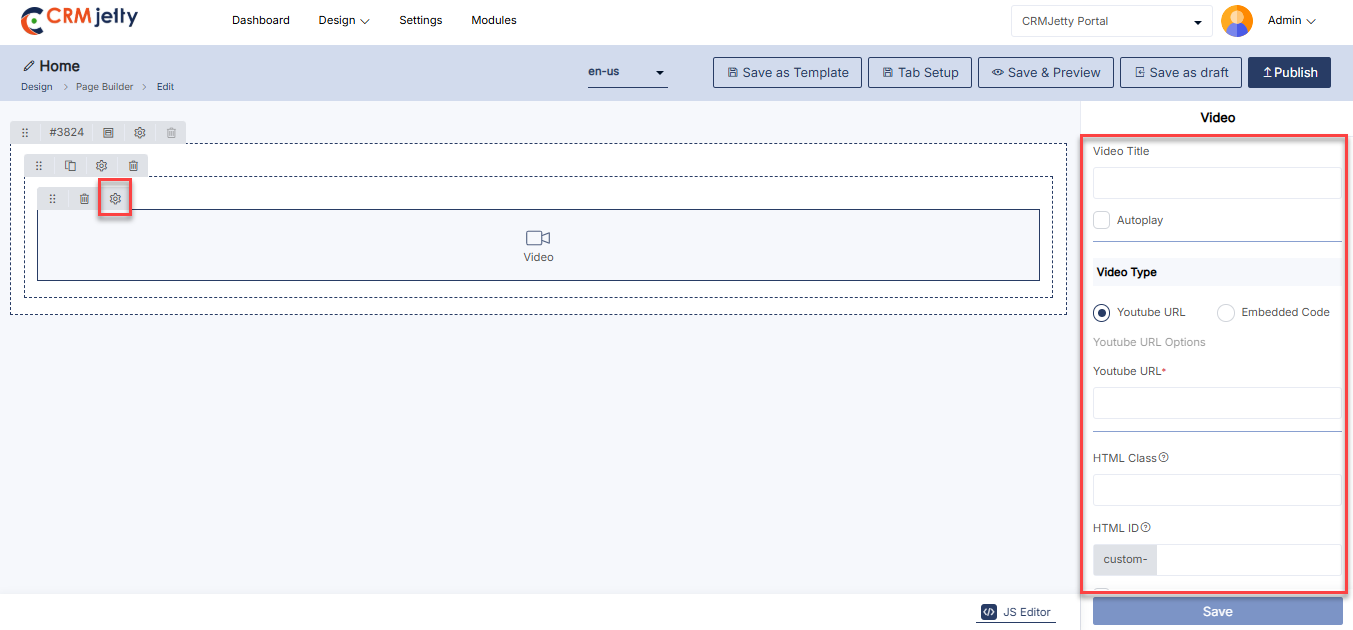Delete the Video widget using its trash icon
This screenshot has width=1353, height=630.
click(85, 199)
